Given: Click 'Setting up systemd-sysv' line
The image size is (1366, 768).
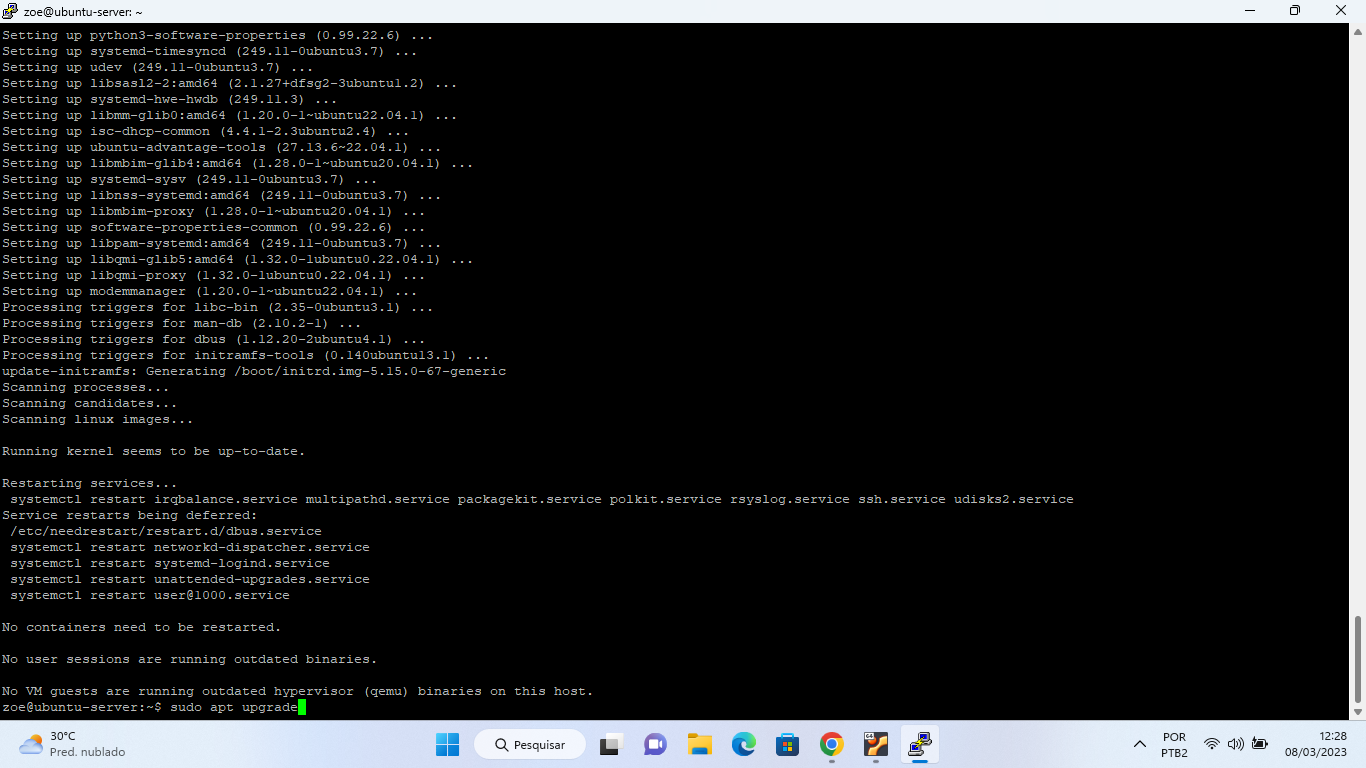Looking at the screenshot, I should click(190, 179).
